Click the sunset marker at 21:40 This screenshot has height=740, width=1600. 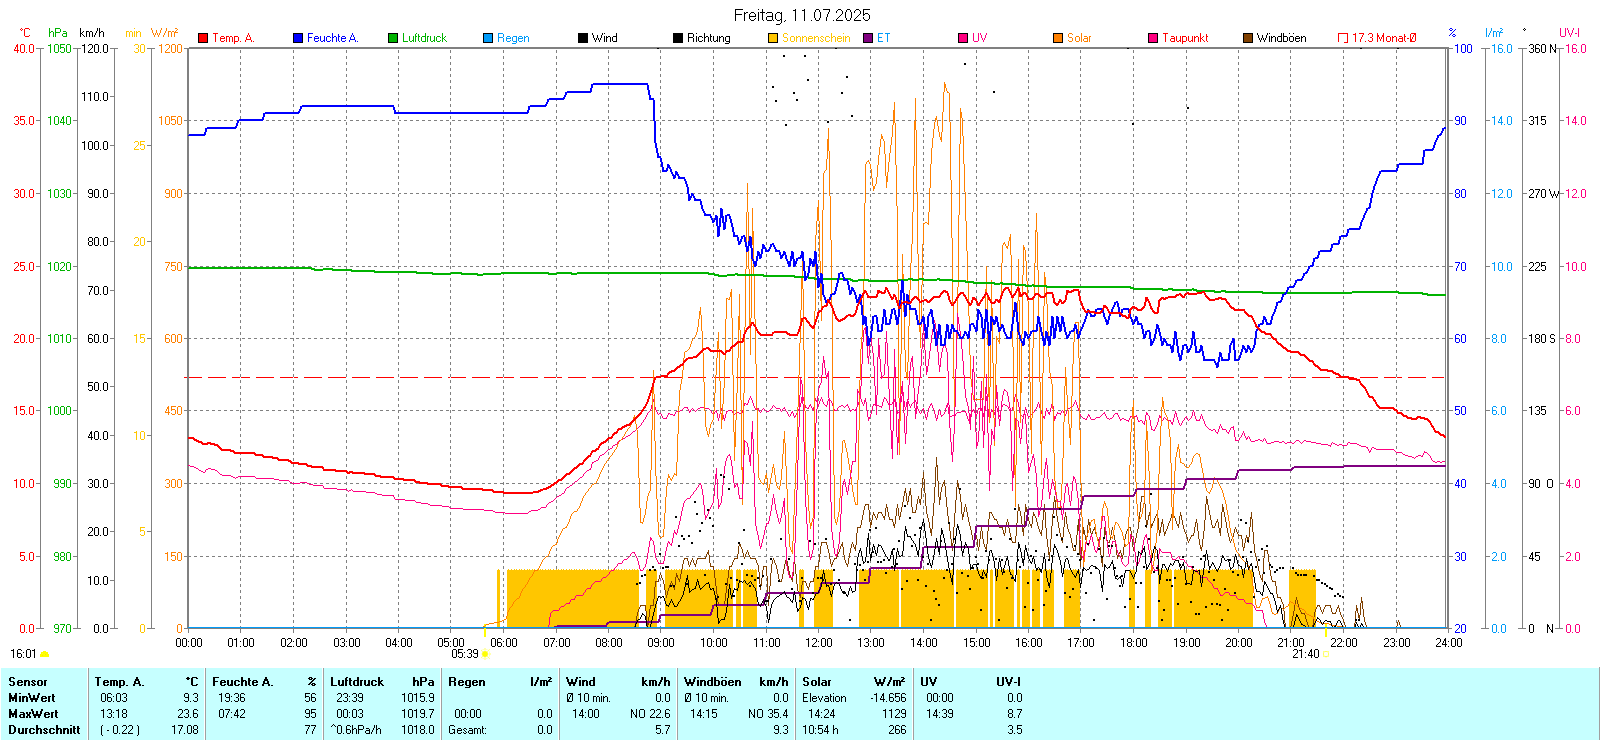(1326, 654)
